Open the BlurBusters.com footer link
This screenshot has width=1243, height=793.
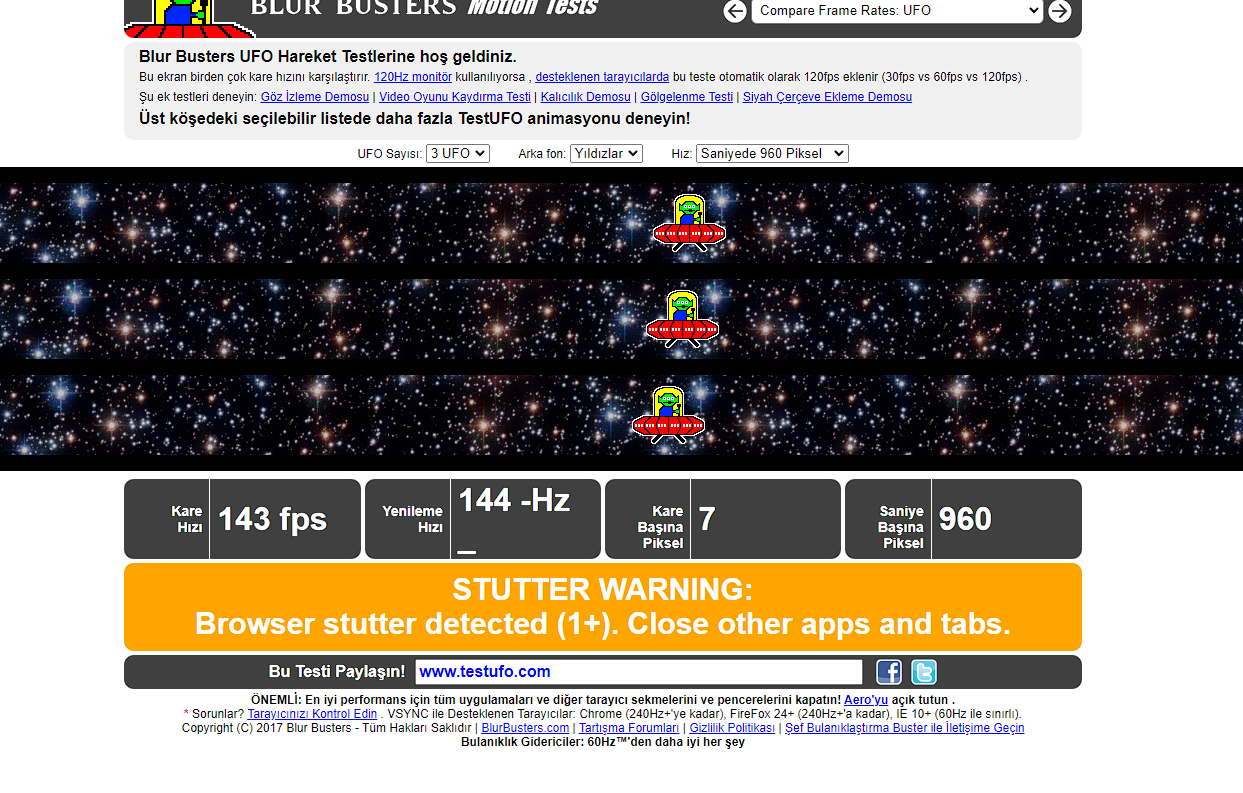tap(525, 728)
